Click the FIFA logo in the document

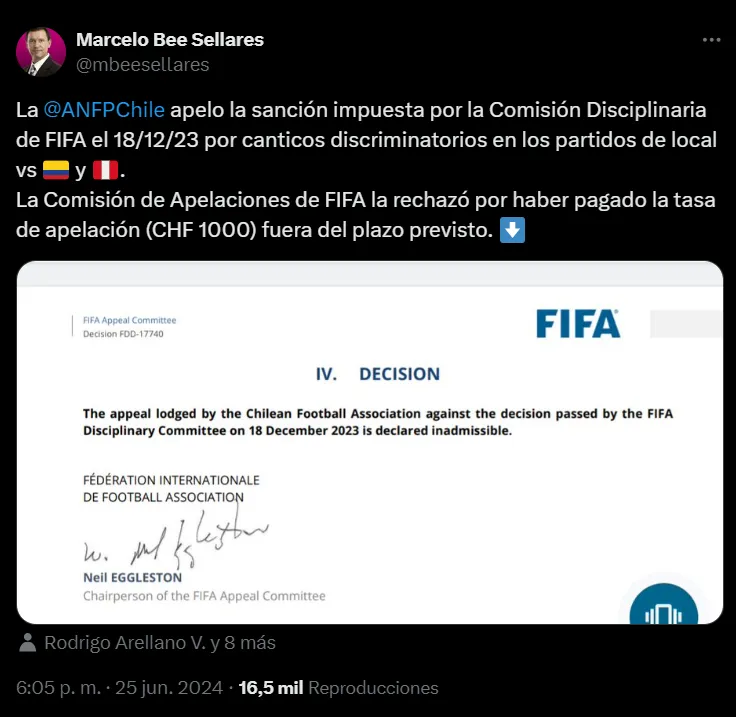pos(578,324)
